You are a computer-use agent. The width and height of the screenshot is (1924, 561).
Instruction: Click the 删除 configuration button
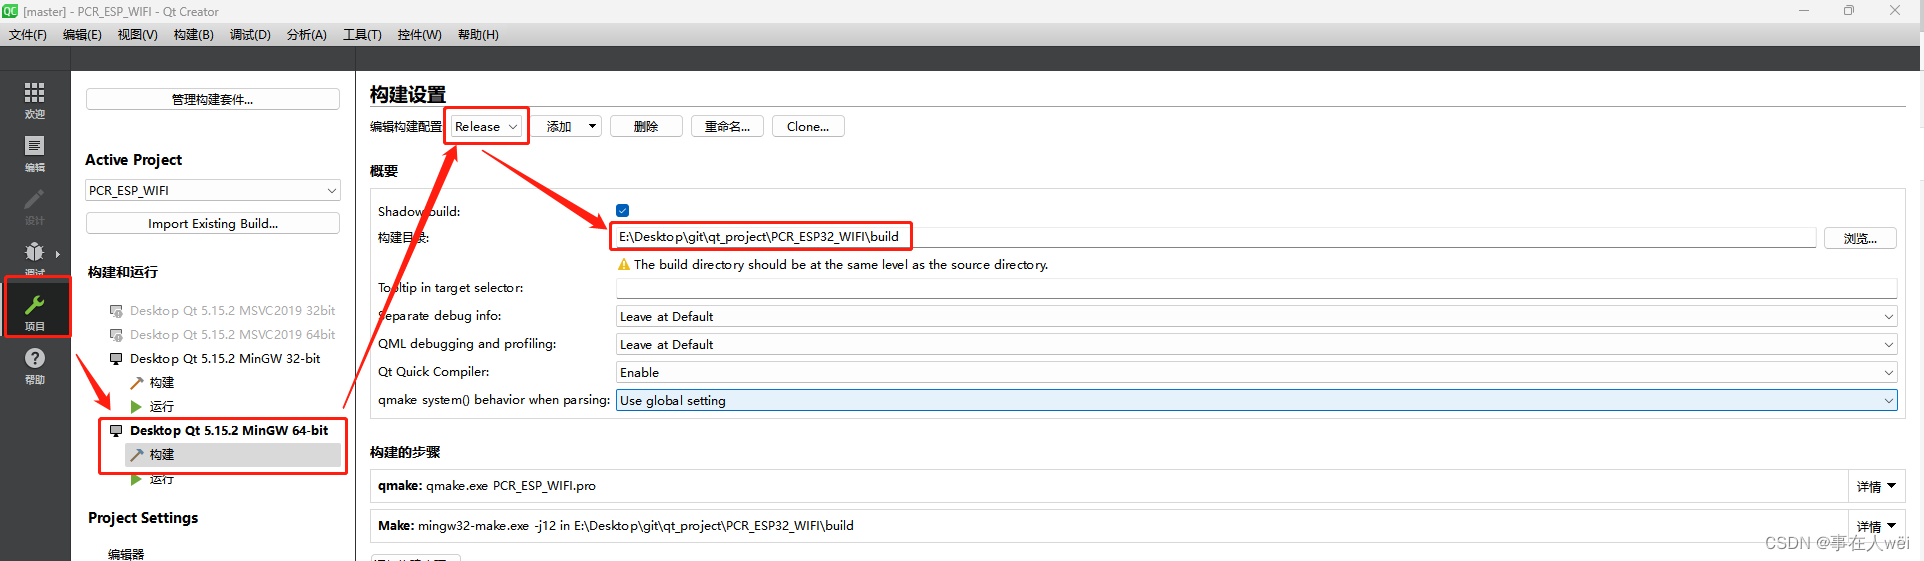coord(646,127)
